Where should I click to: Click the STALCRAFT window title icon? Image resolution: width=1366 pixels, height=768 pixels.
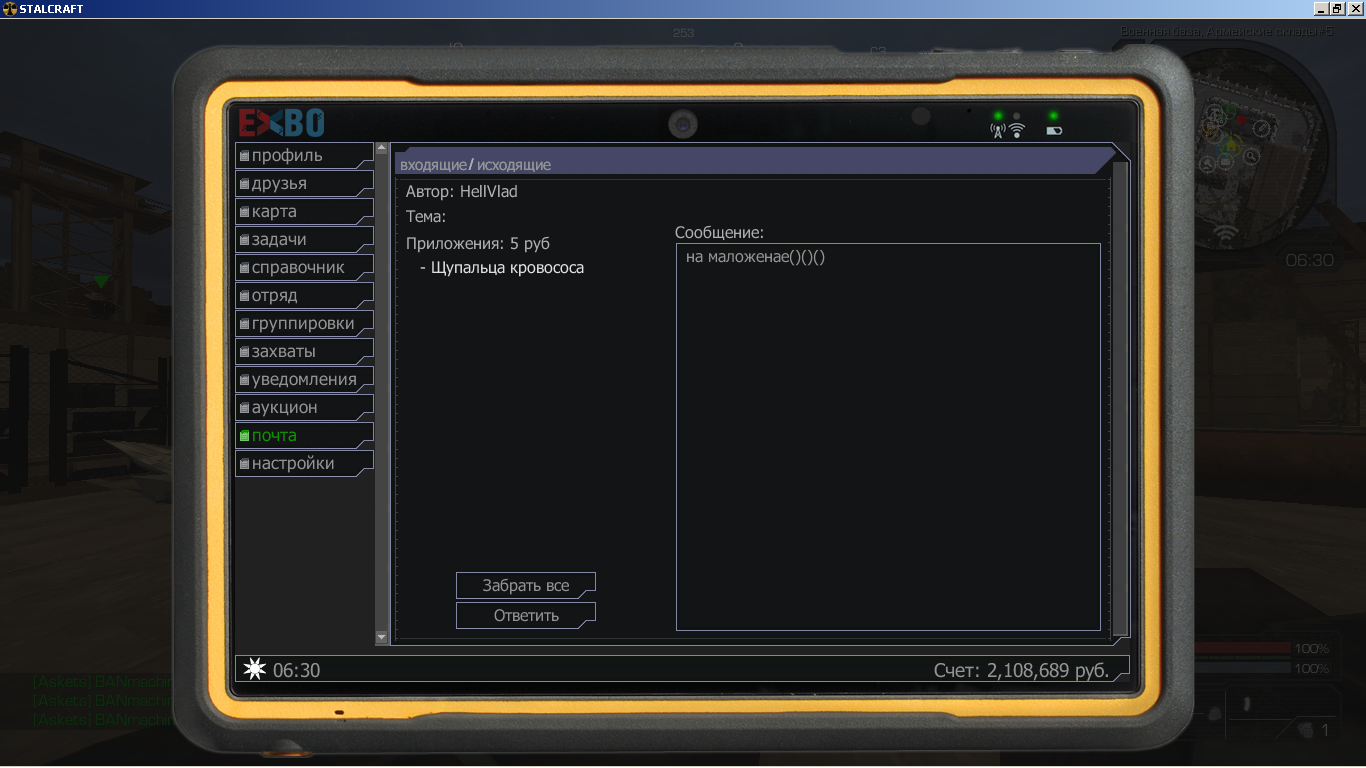point(10,8)
